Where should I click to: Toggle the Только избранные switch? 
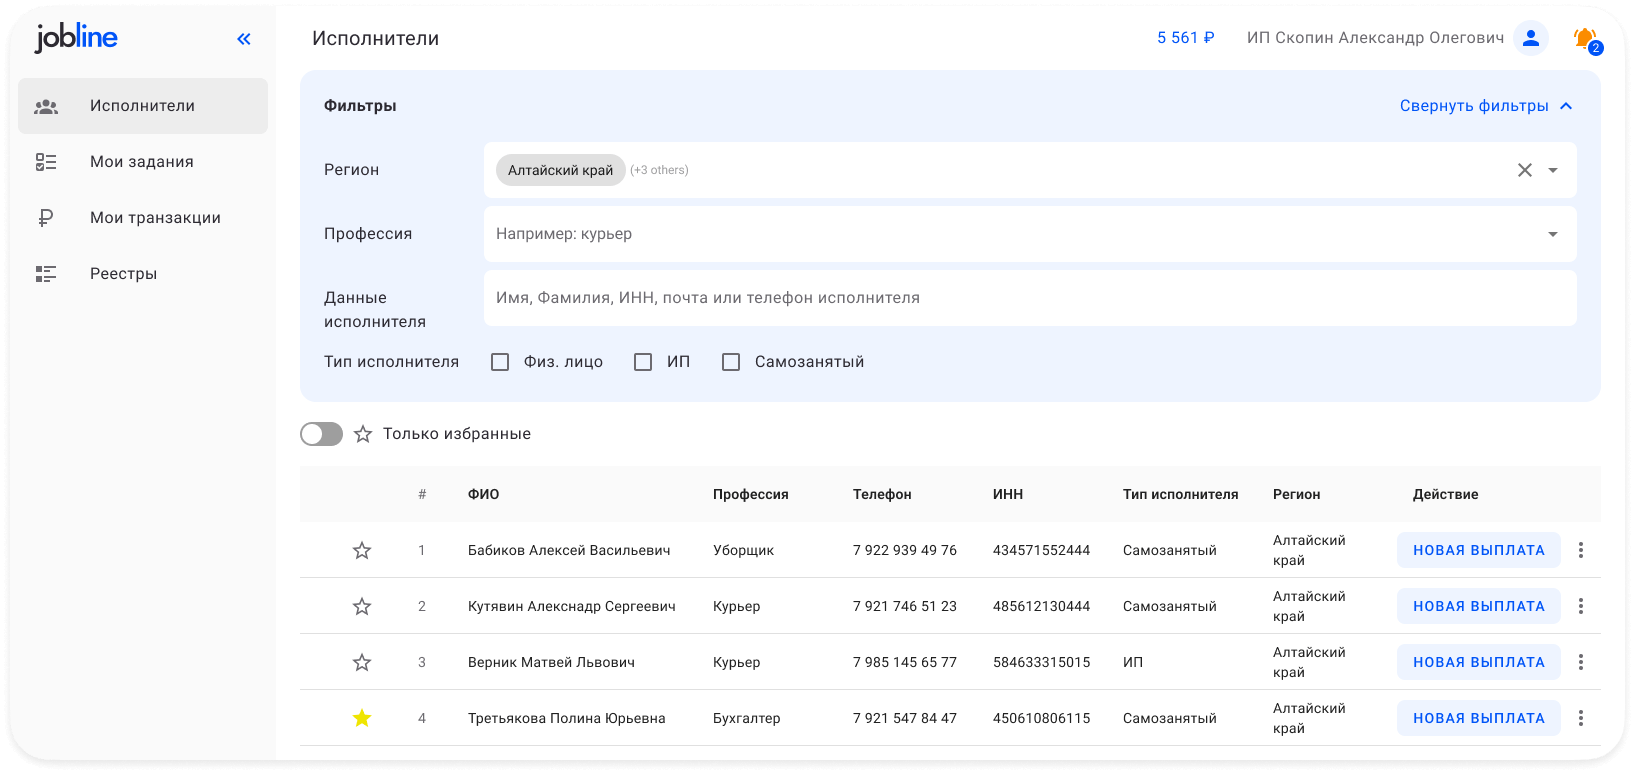[x=322, y=434]
